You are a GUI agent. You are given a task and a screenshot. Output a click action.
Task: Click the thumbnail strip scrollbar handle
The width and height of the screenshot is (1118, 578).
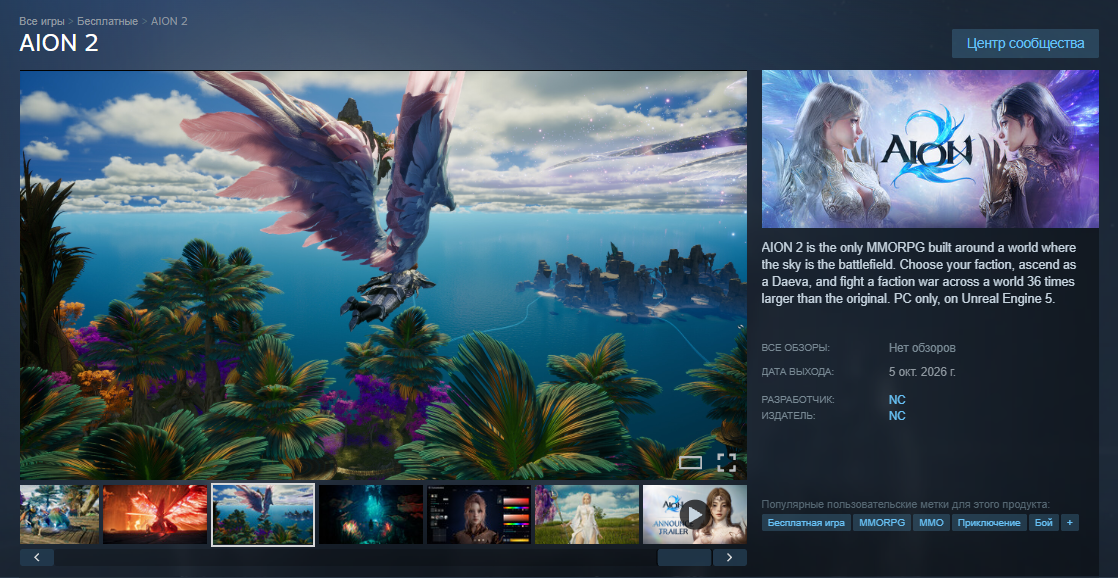click(684, 557)
